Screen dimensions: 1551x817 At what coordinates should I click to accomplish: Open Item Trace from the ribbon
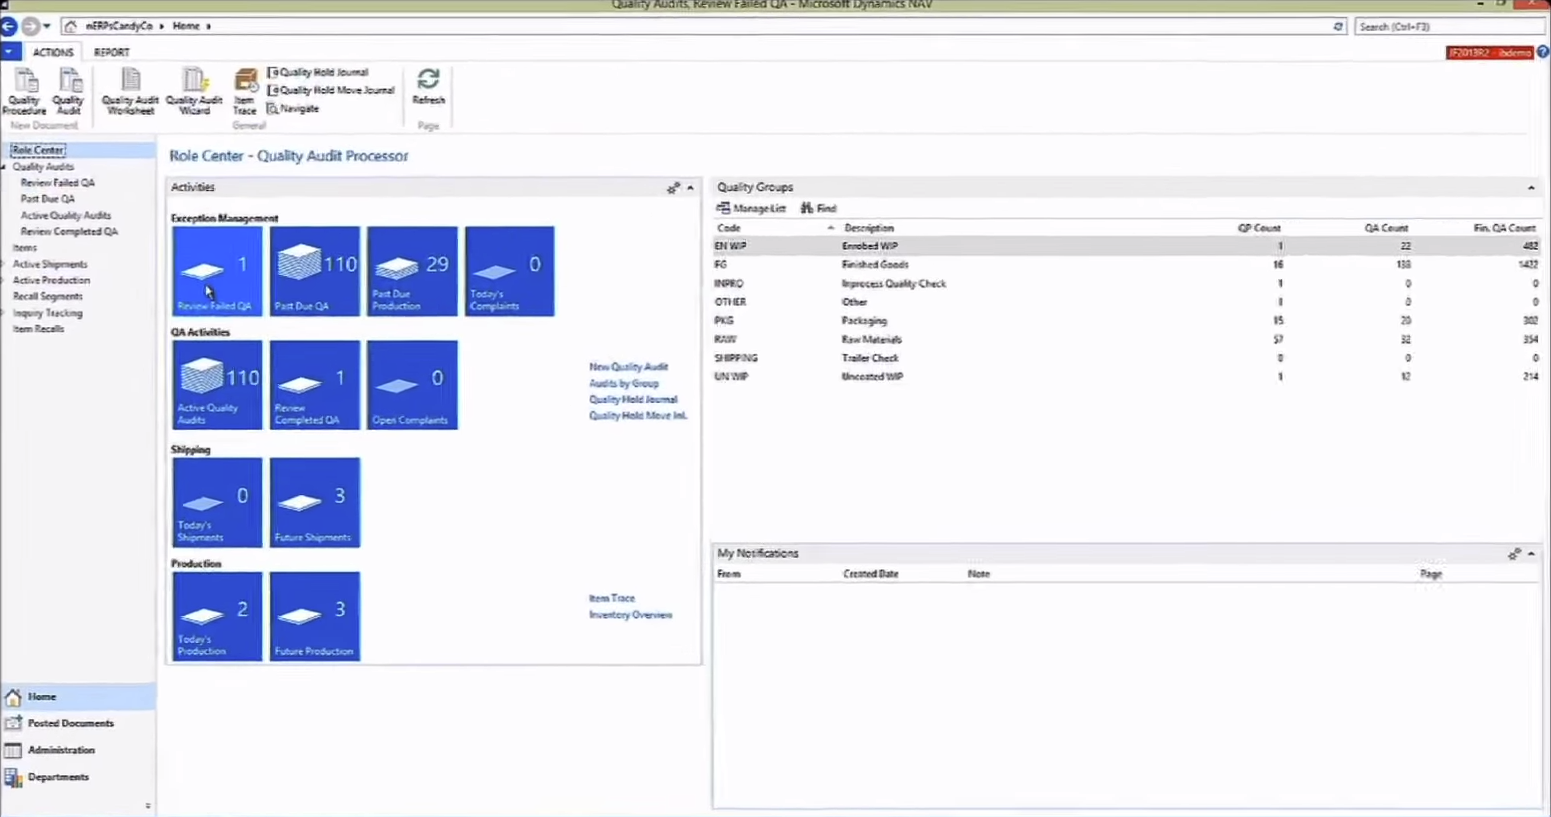(x=245, y=91)
